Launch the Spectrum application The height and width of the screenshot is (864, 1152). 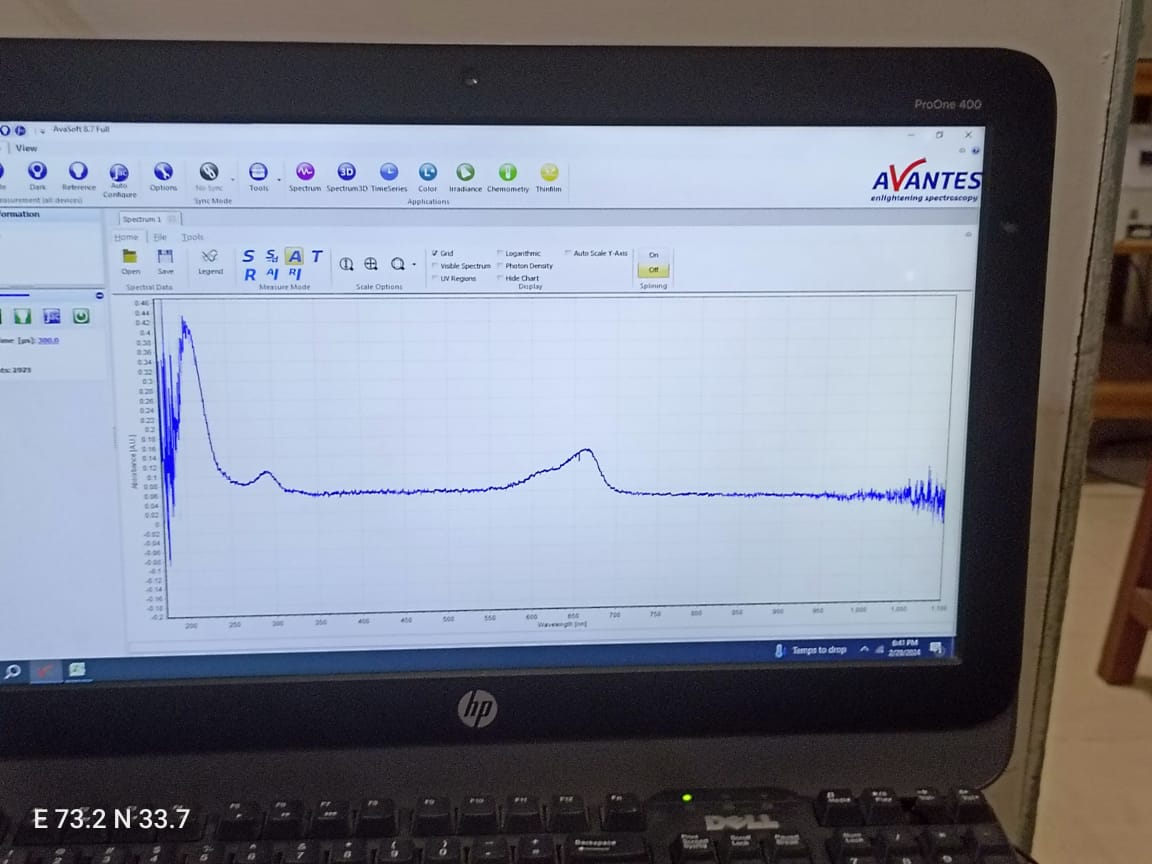pyautogui.click(x=305, y=172)
